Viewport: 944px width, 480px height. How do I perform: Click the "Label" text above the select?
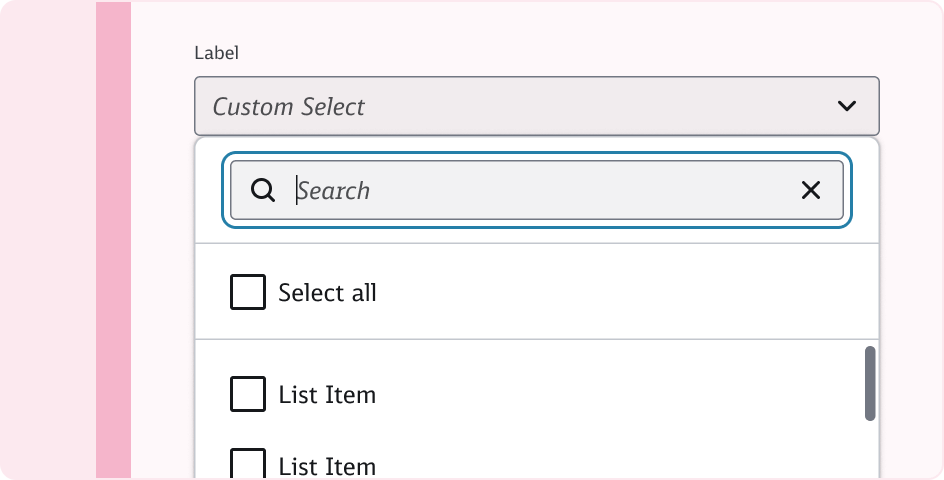[217, 52]
